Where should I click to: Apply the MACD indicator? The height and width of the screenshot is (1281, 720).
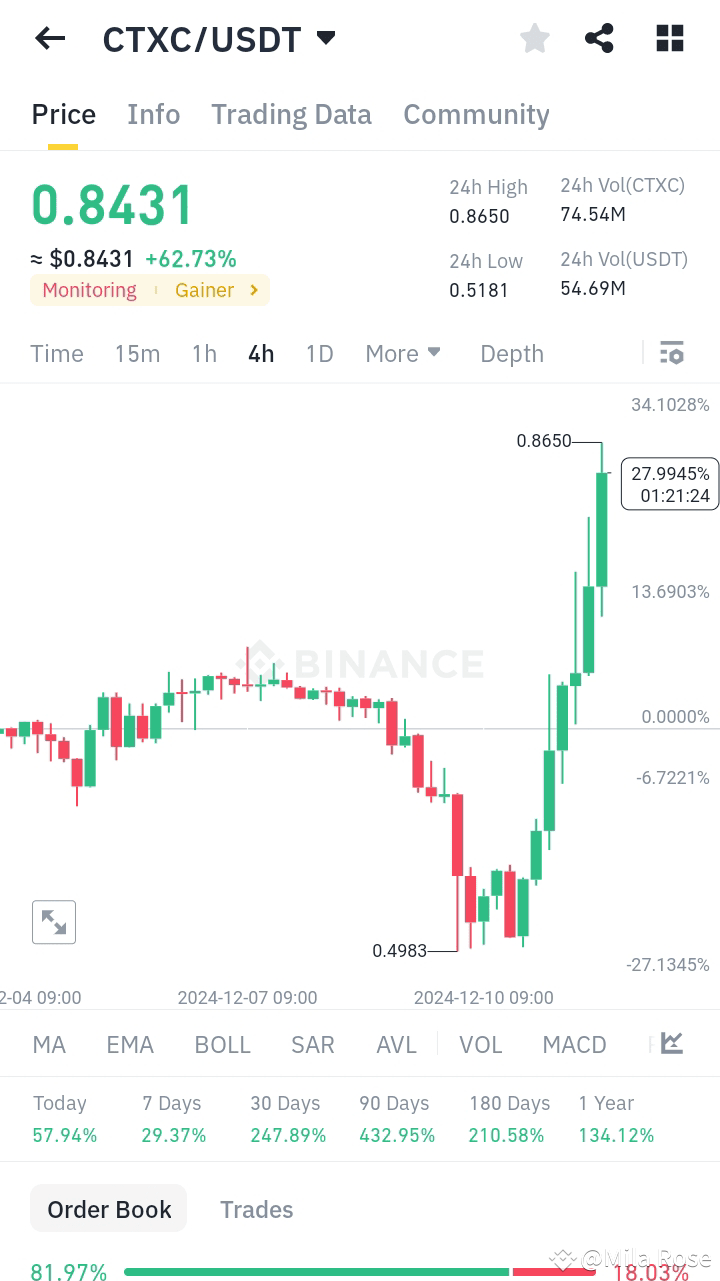574,1043
